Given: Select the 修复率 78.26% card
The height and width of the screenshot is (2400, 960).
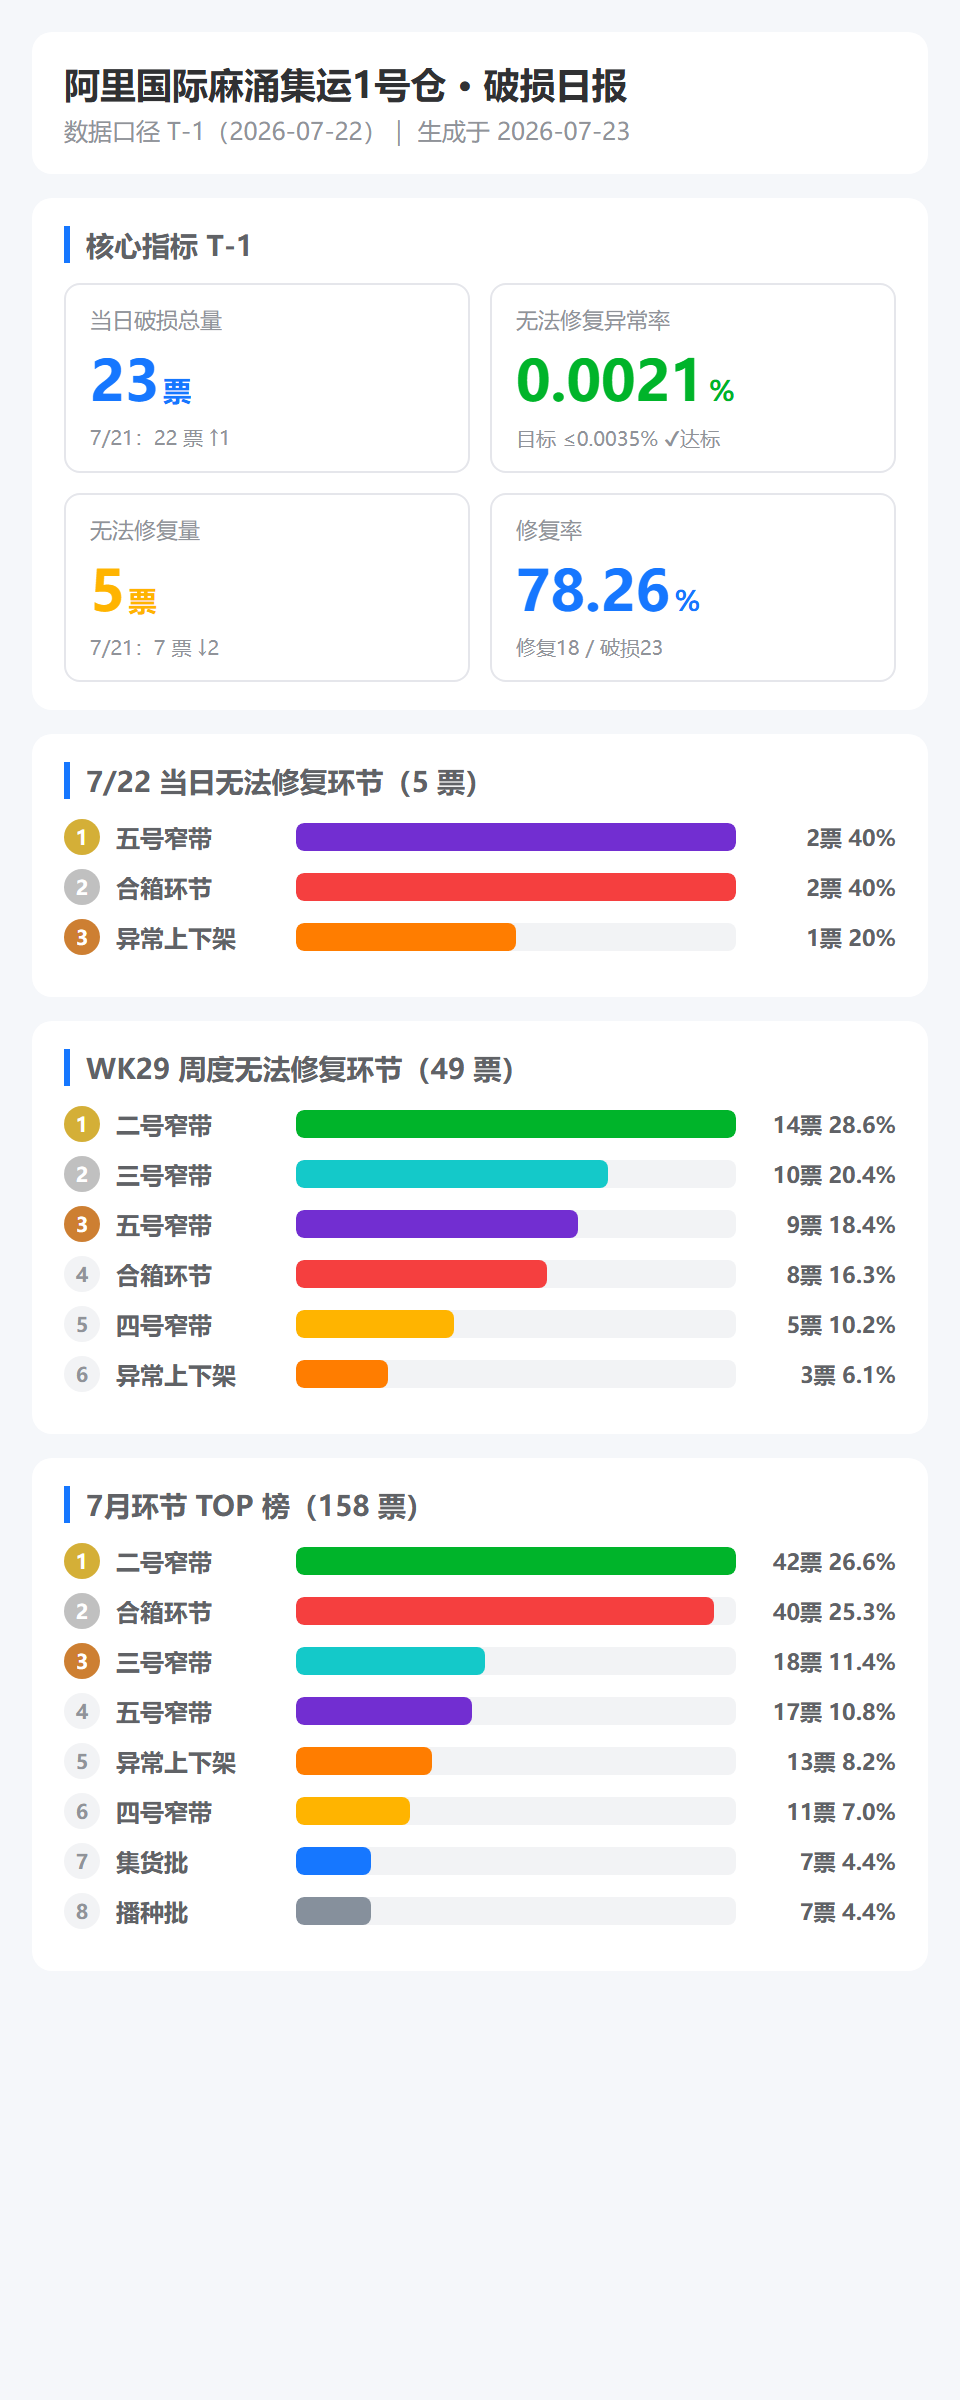Looking at the screenshot, I should (x=693, y=588).
